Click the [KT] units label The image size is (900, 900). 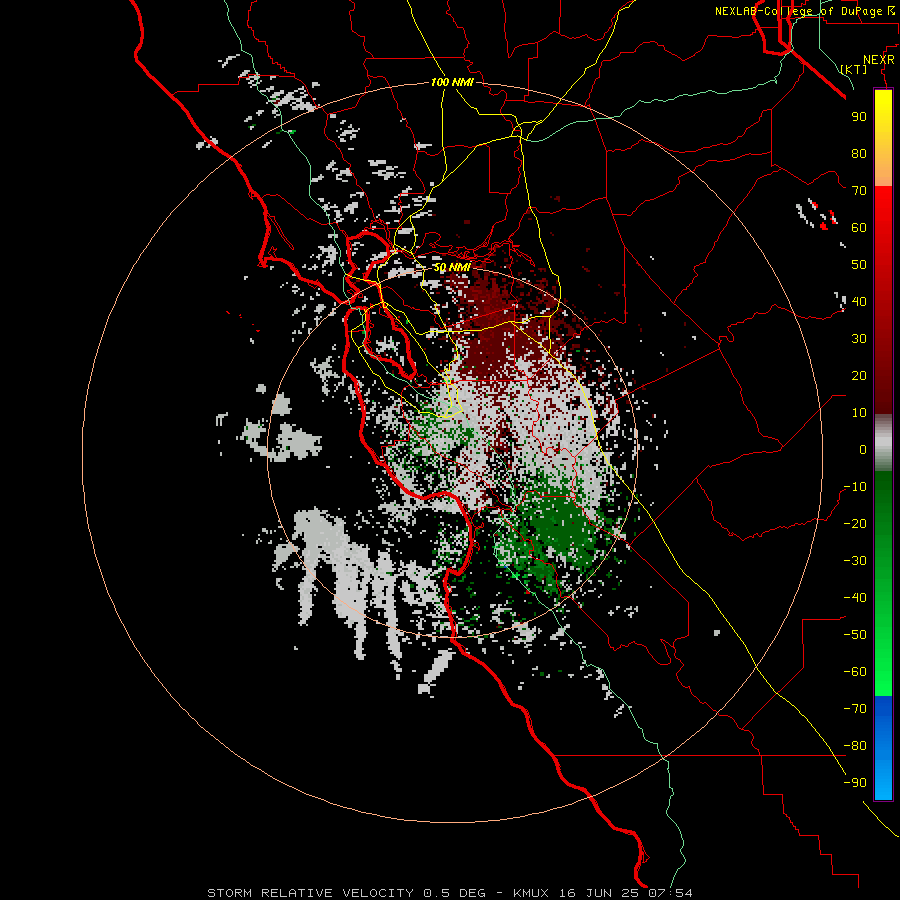tap(854, 69)
